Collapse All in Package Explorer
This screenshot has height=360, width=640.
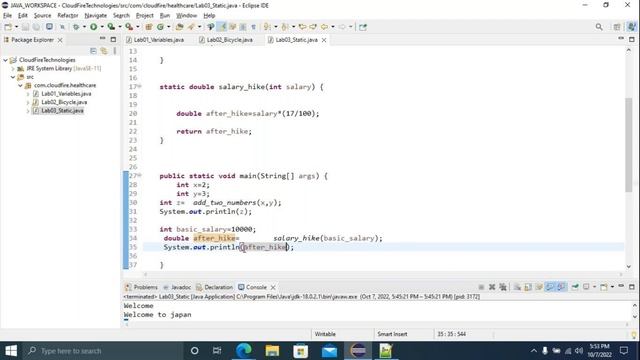point(93,51)
